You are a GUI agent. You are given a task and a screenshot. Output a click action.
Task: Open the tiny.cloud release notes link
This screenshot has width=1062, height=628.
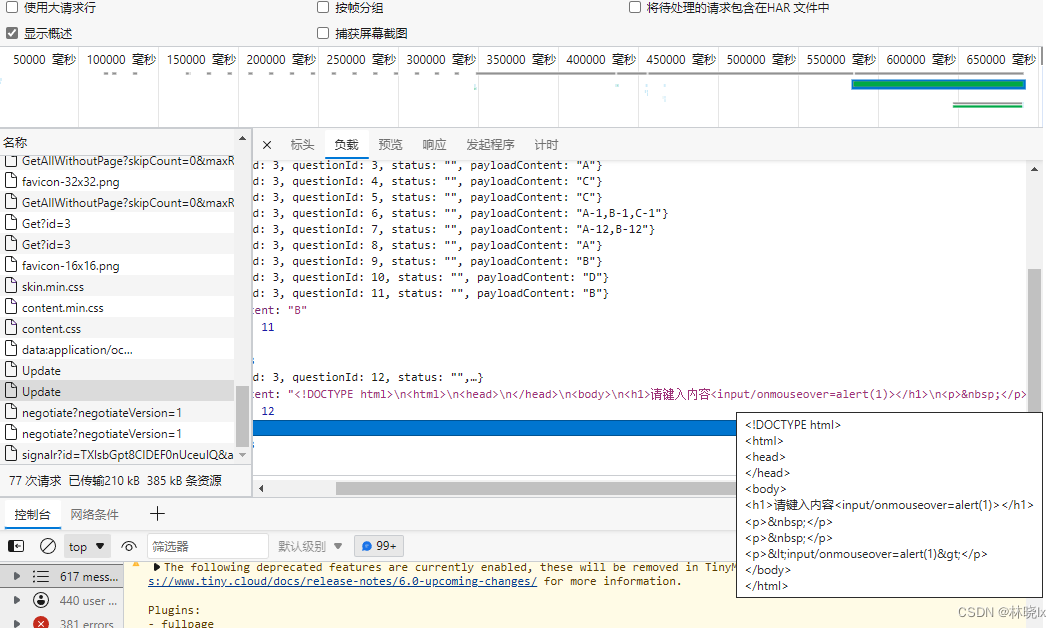click(x=342, y=581)
